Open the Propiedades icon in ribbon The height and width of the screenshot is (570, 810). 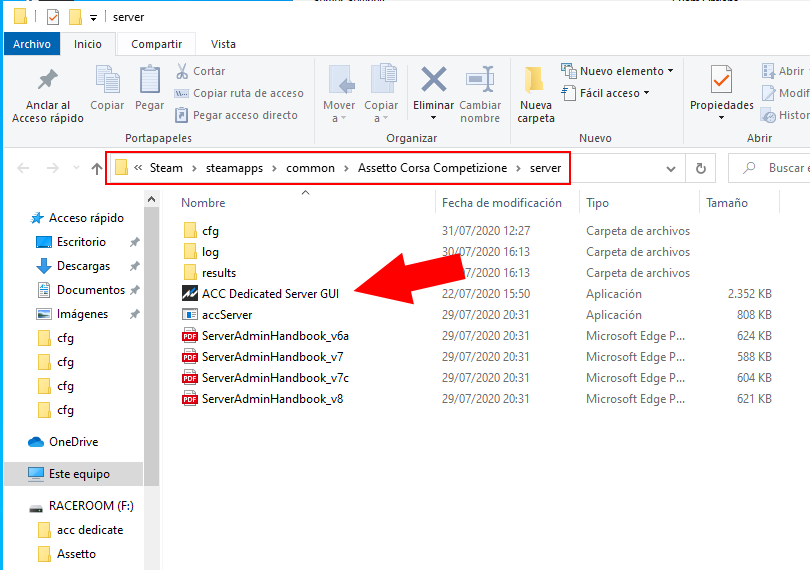click(x=721, y=82)
